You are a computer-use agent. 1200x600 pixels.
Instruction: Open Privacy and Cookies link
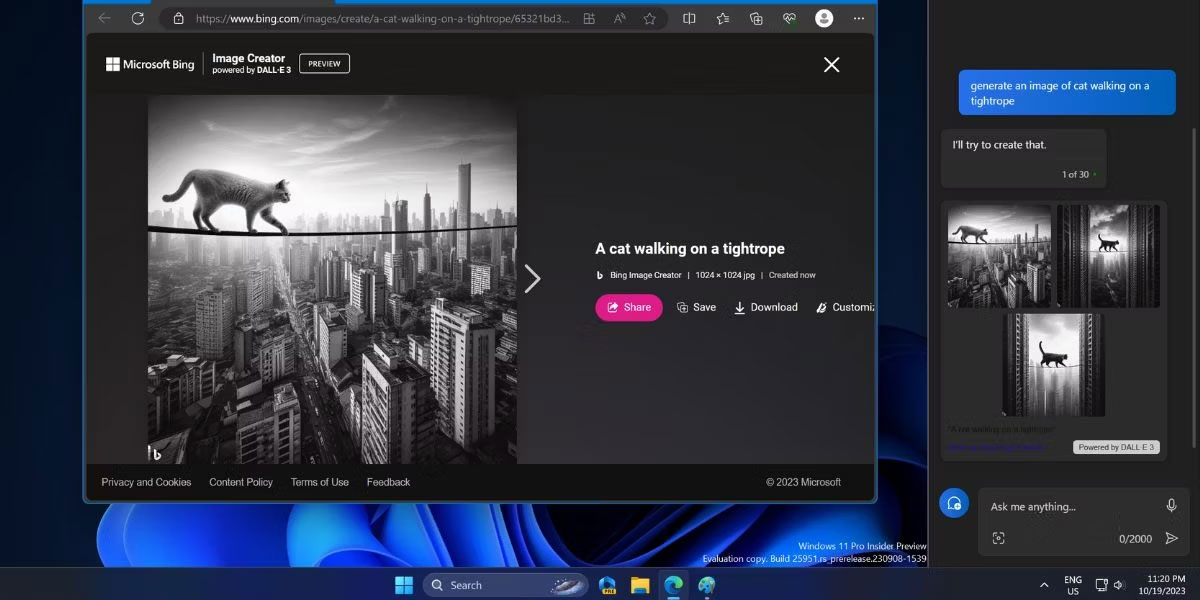tap(146, 482)
